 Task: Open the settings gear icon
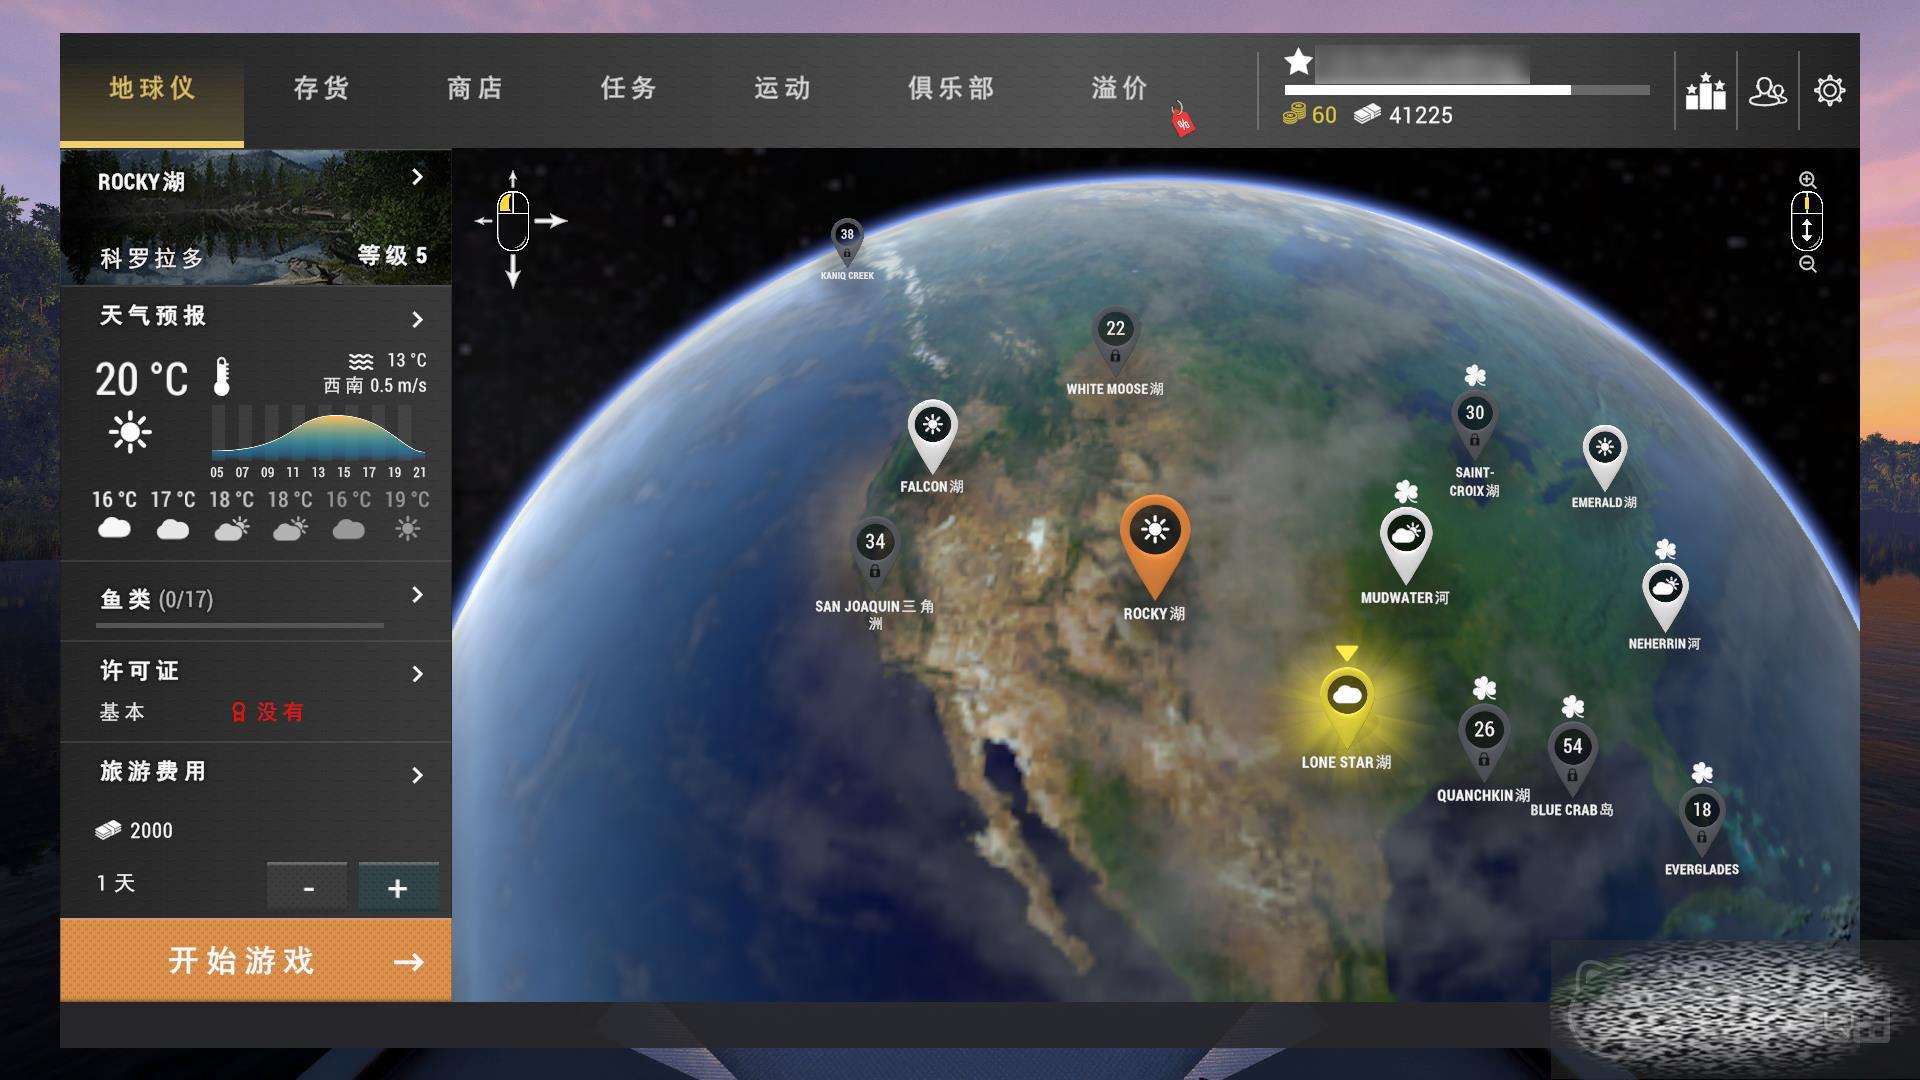(x=1829, y=91)
